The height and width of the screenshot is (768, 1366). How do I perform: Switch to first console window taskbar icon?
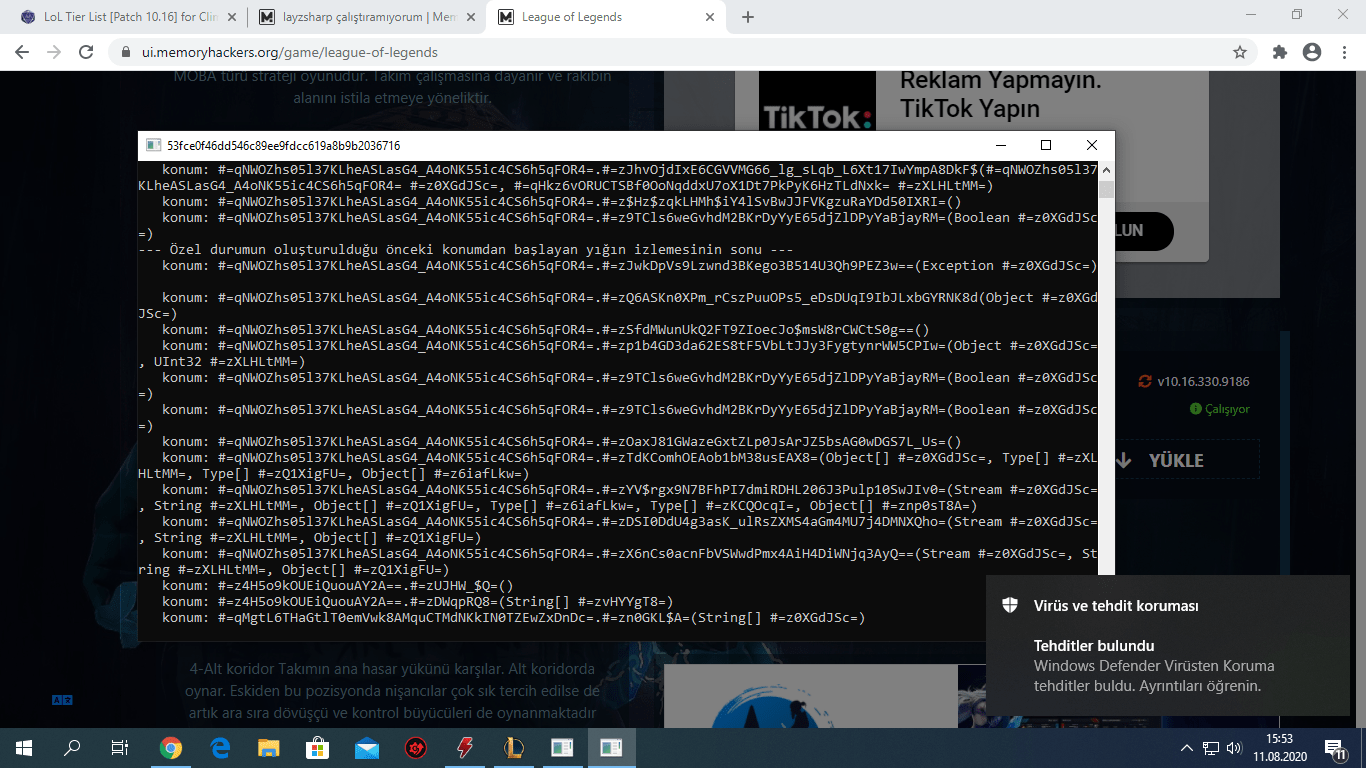(562, 747)
